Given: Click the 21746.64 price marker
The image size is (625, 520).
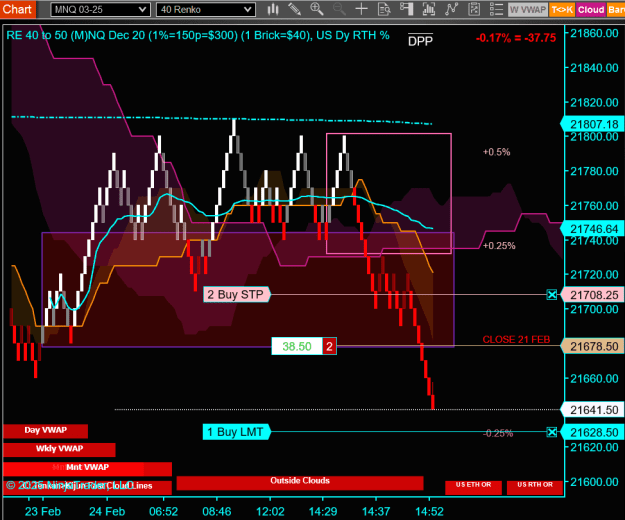Looking at the screenshot, I should [592, 229].
